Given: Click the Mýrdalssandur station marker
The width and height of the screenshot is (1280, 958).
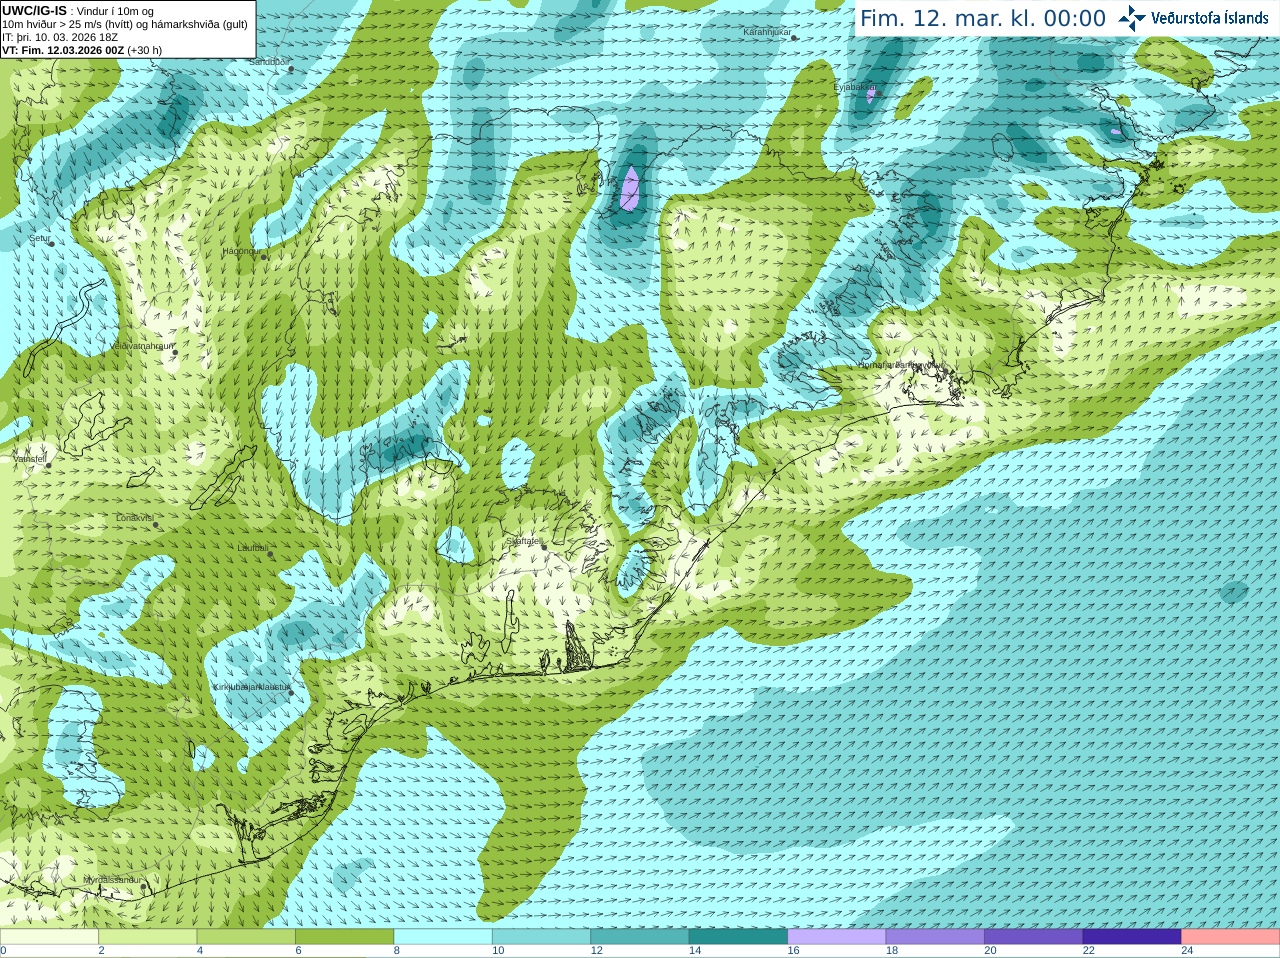Looking at the screenshot, I should [145, 886].
